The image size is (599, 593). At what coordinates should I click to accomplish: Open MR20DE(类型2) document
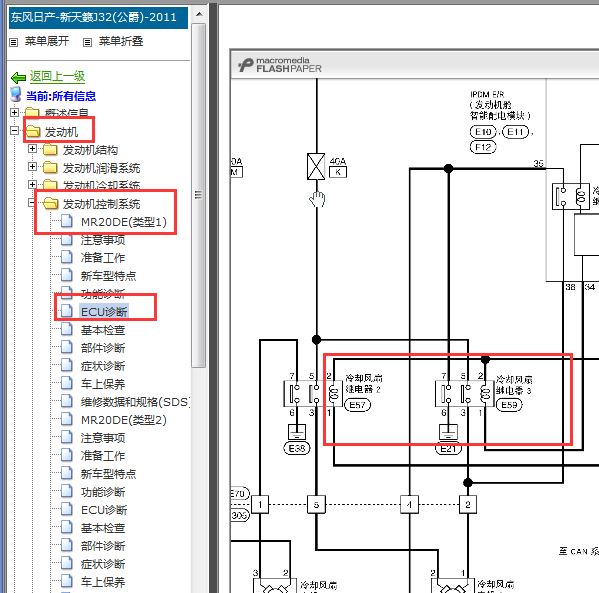[124, 420]
